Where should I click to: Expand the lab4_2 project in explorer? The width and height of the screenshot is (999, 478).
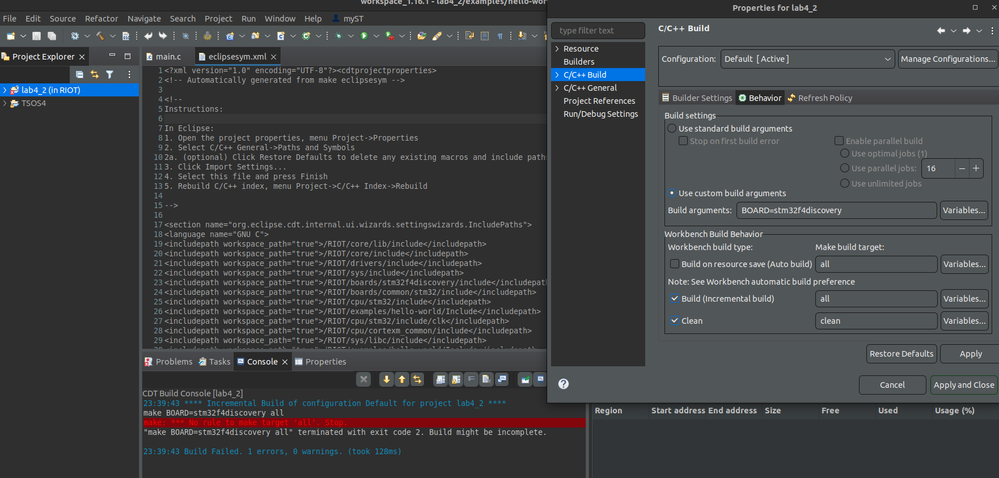click(x=5, y=90)
